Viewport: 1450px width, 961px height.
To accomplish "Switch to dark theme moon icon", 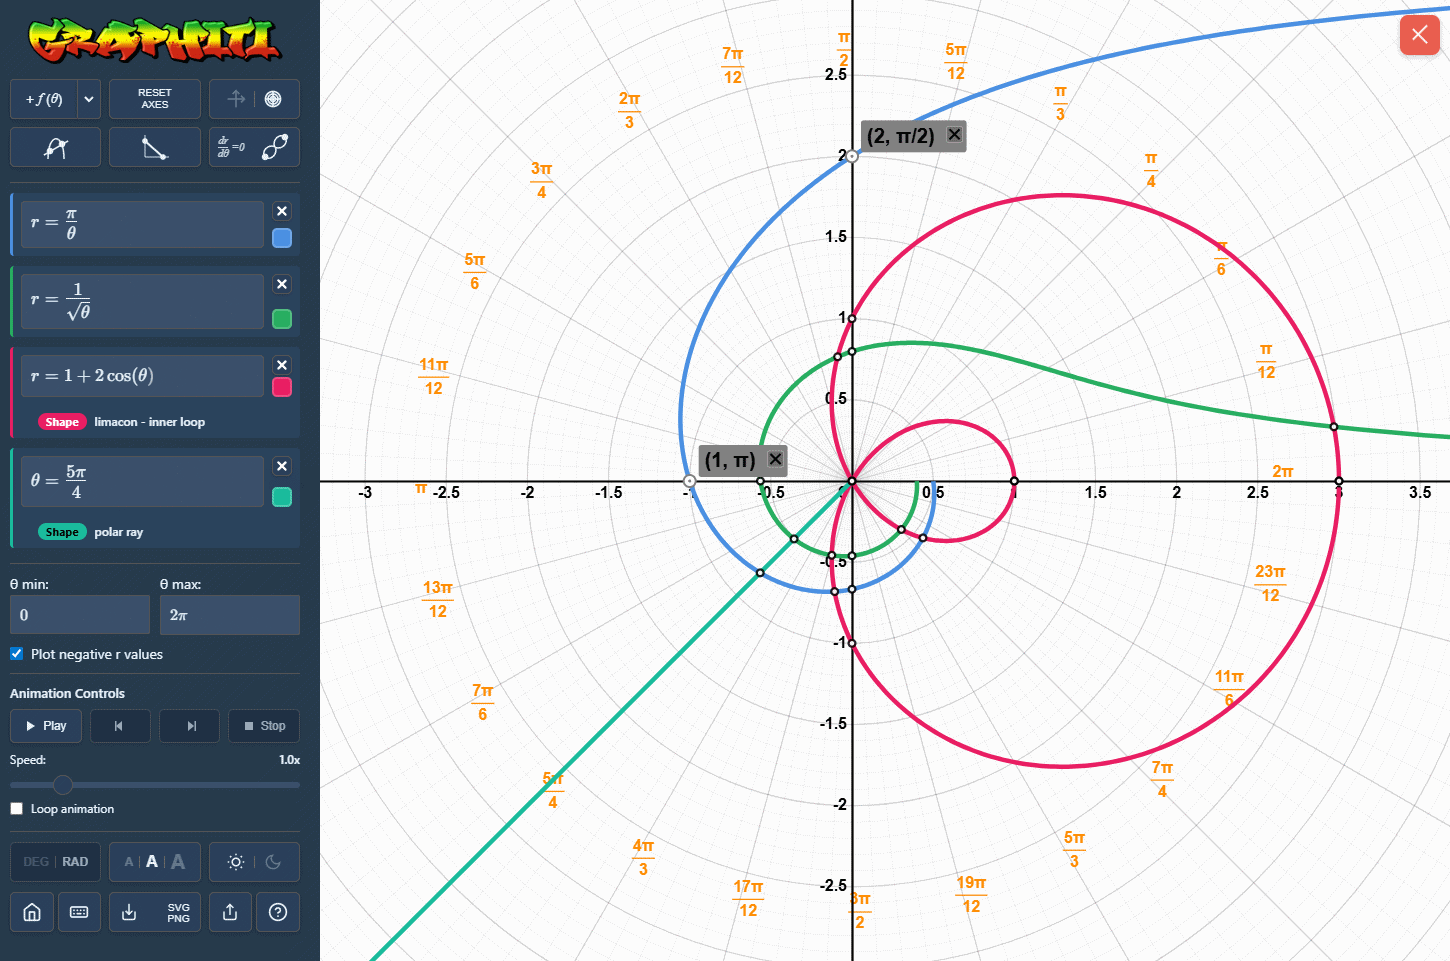I will coord(273,862).
